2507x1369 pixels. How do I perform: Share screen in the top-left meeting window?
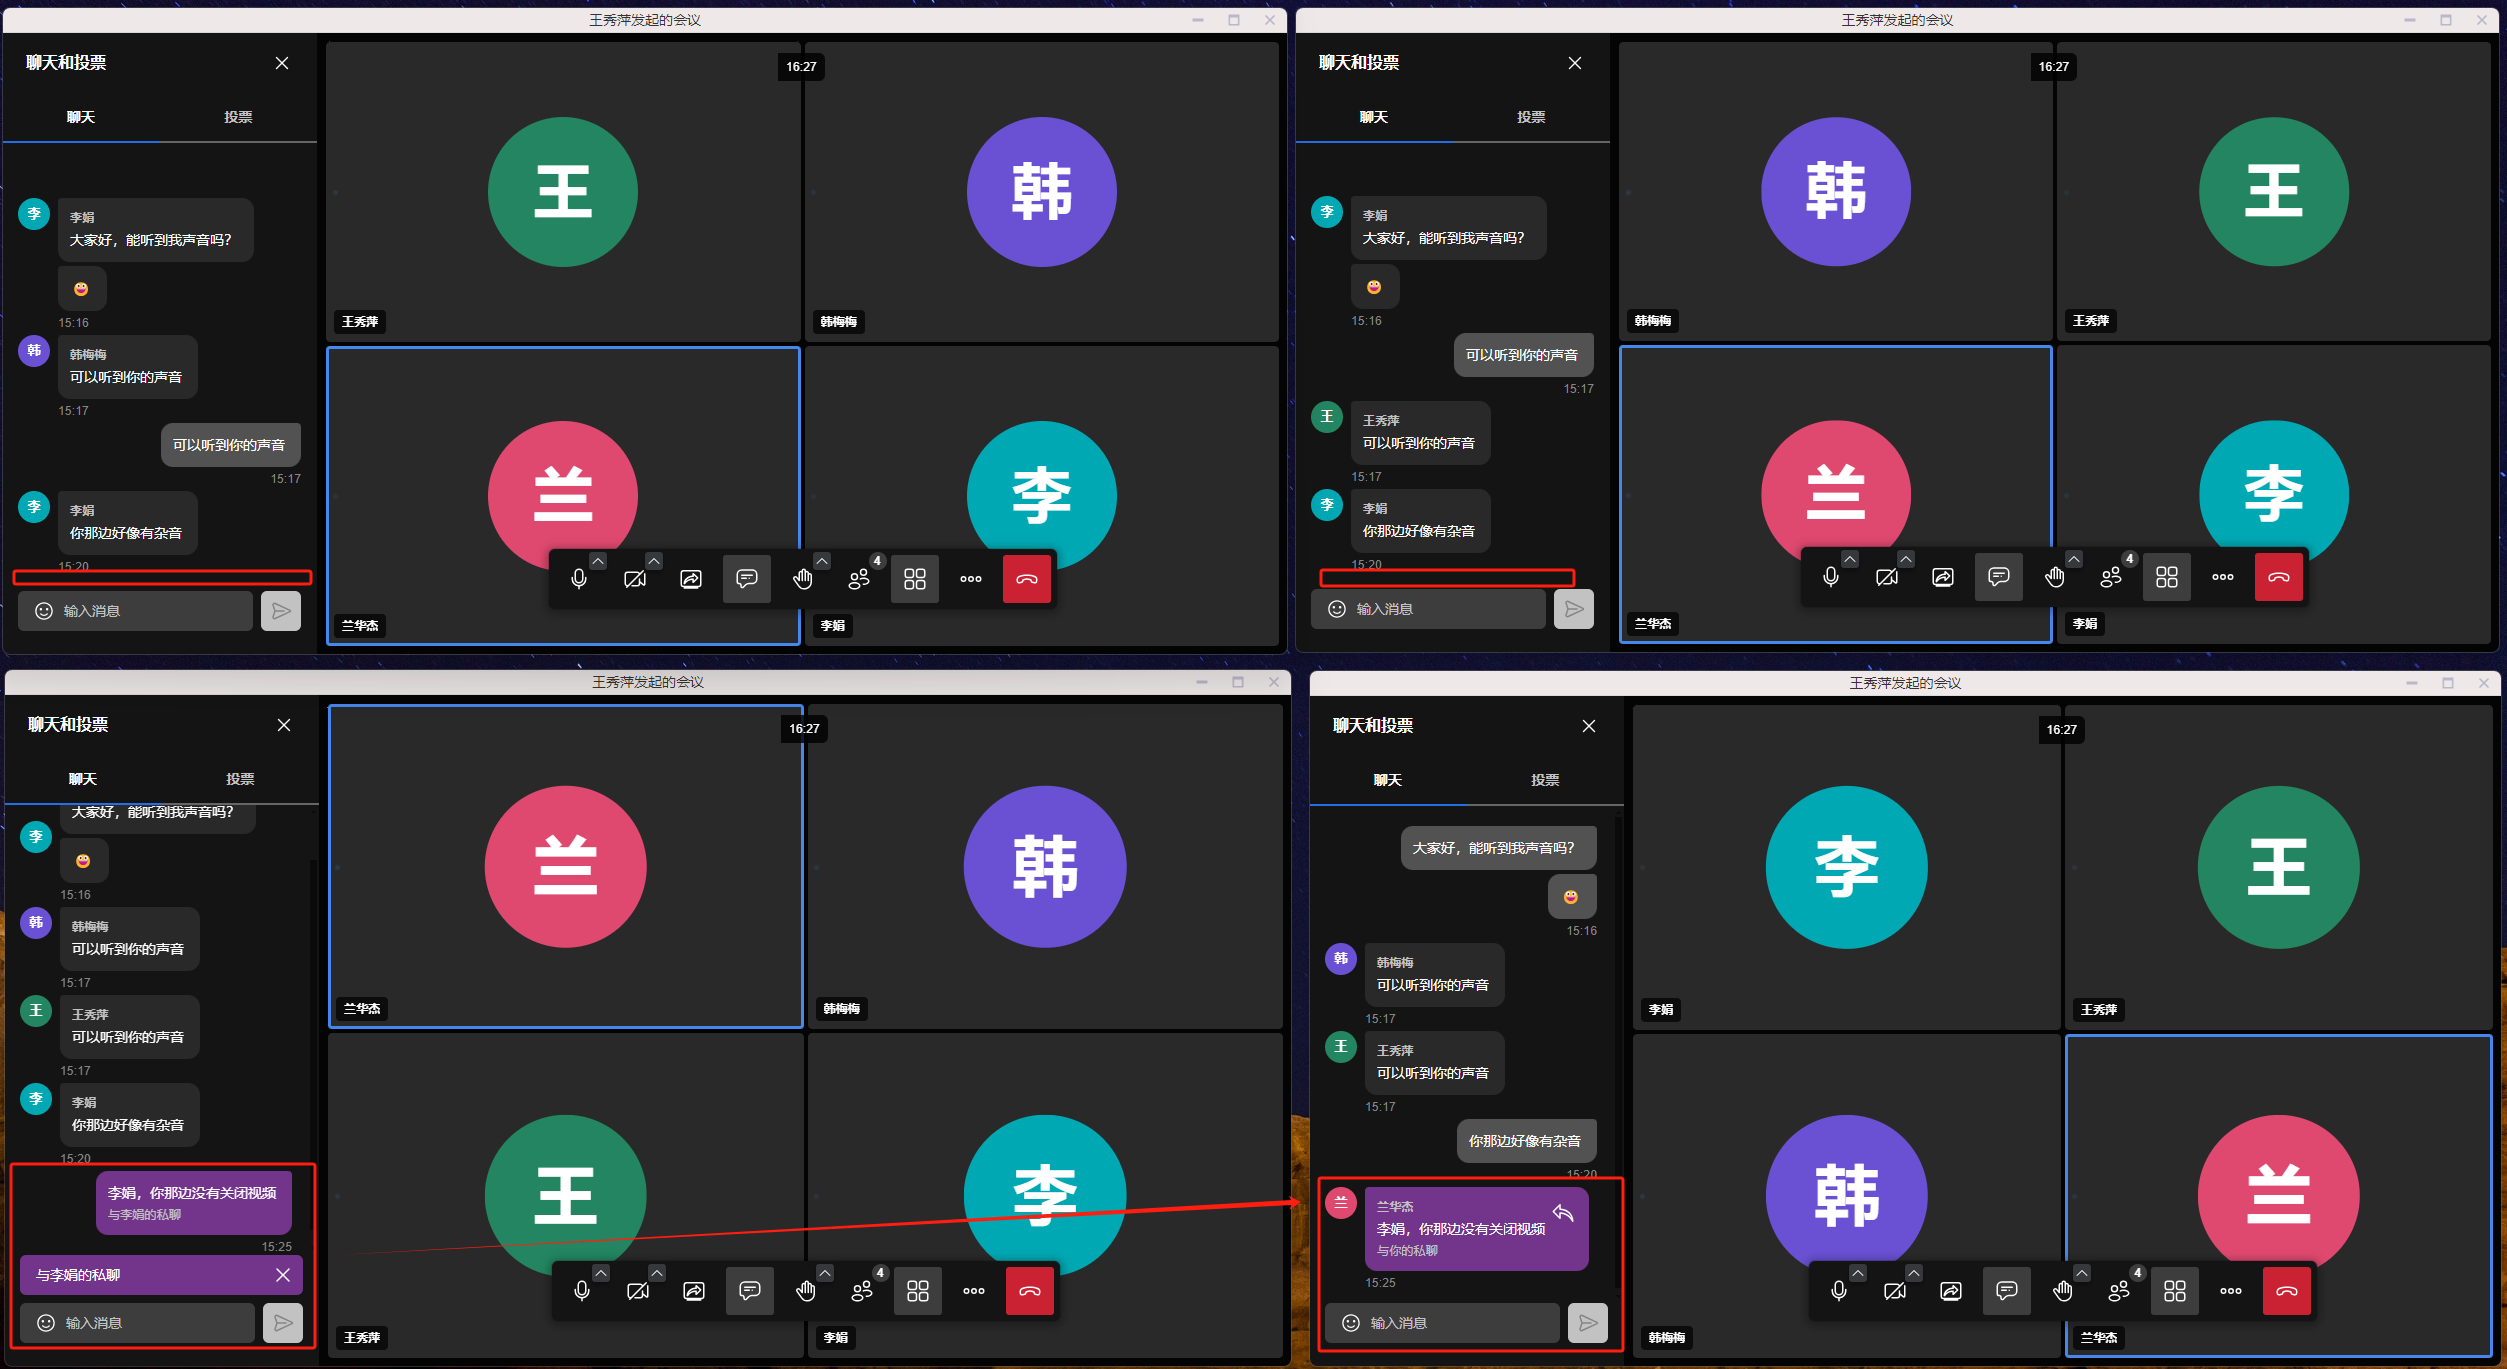(691, 579)
